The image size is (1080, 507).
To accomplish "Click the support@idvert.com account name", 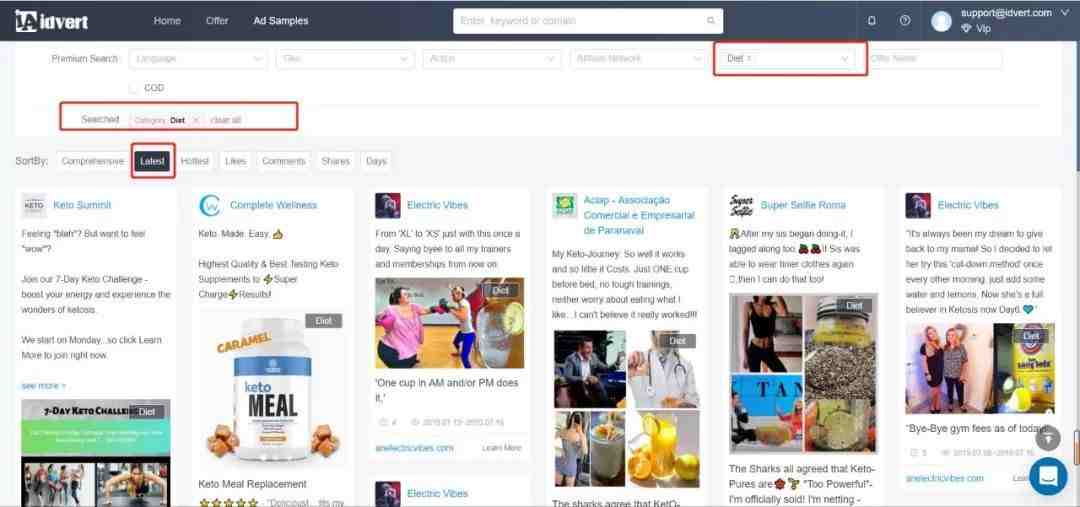I will click(1006, 13).
